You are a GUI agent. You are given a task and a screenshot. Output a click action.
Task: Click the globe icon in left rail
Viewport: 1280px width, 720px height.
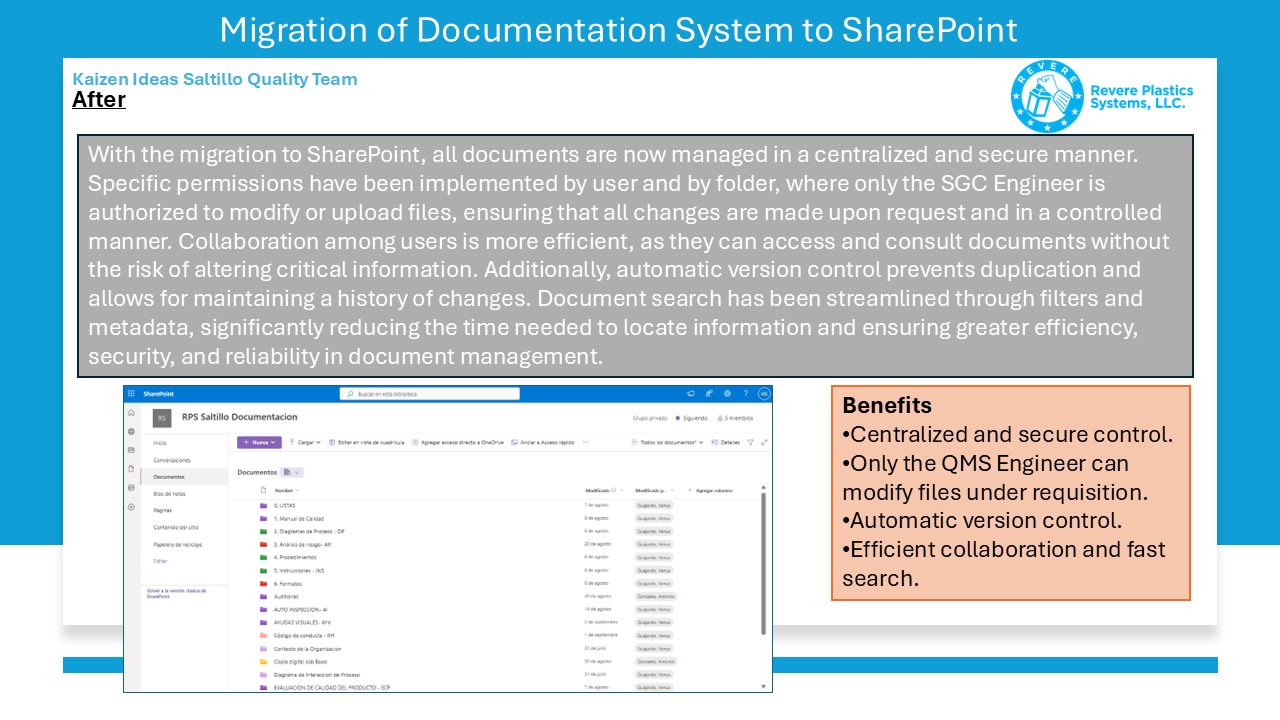click(131, 432)
